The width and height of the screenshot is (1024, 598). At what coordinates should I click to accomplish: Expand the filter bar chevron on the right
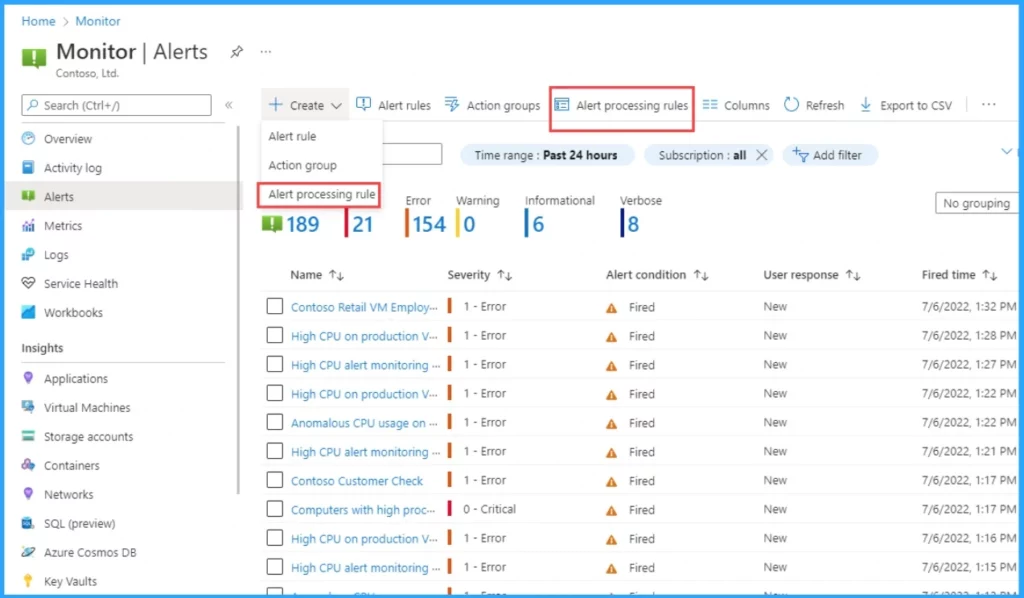click(1006, 151)
